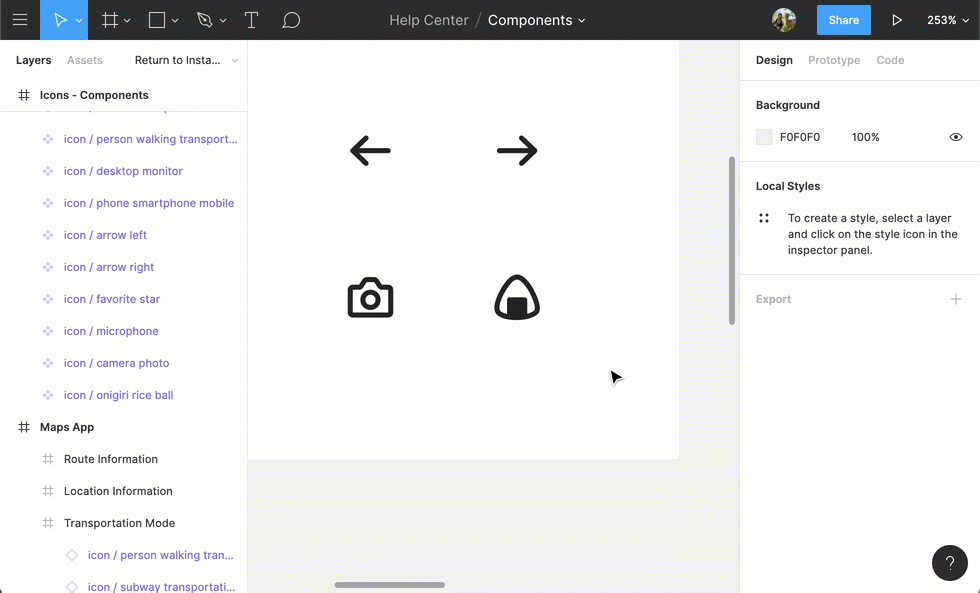Click the Local Styles four-dot icon
The image size is (980, 593).
coord(764,218)
